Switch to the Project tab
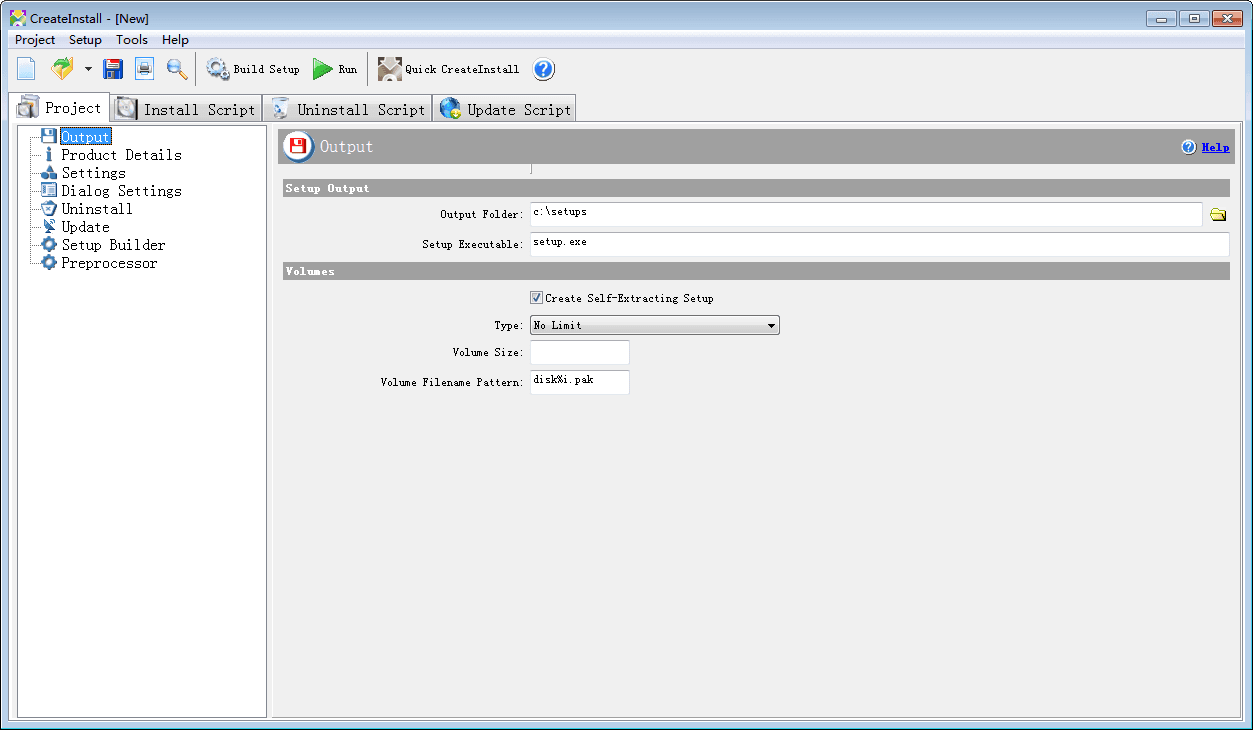 (59, 107)
